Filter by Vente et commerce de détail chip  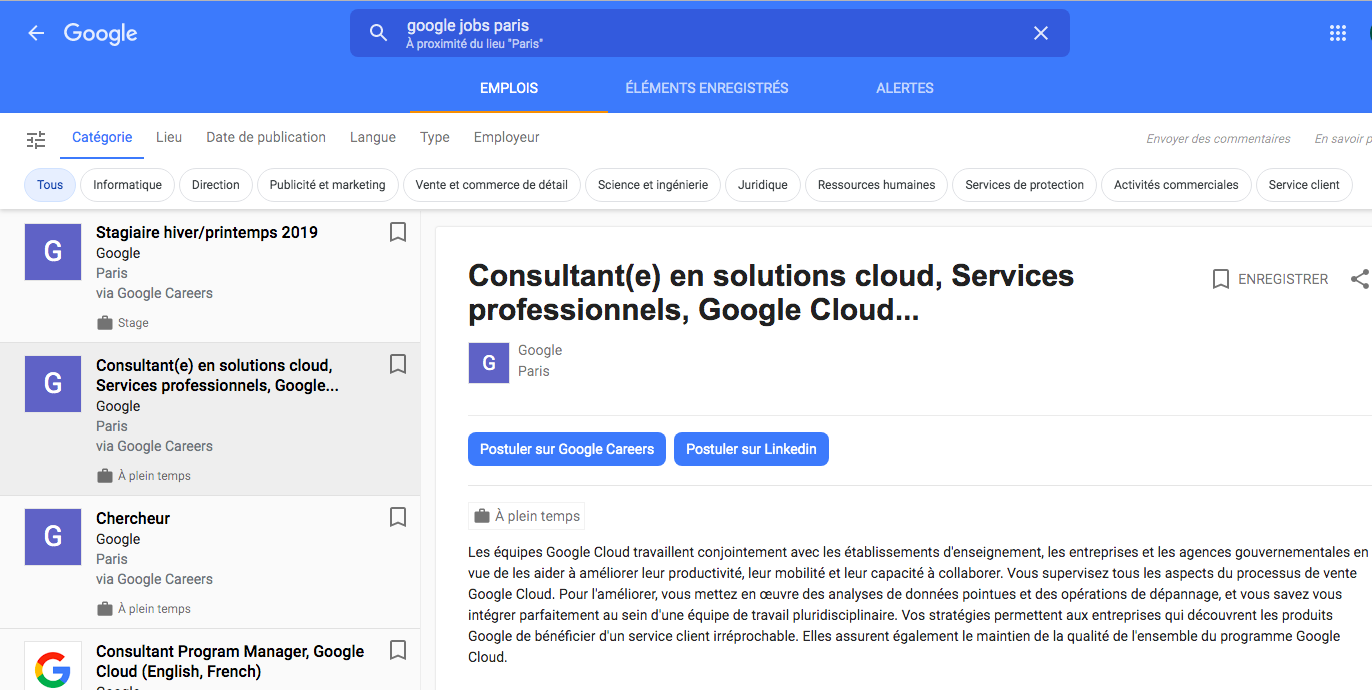pyautogui.click(x=492, y=185)
